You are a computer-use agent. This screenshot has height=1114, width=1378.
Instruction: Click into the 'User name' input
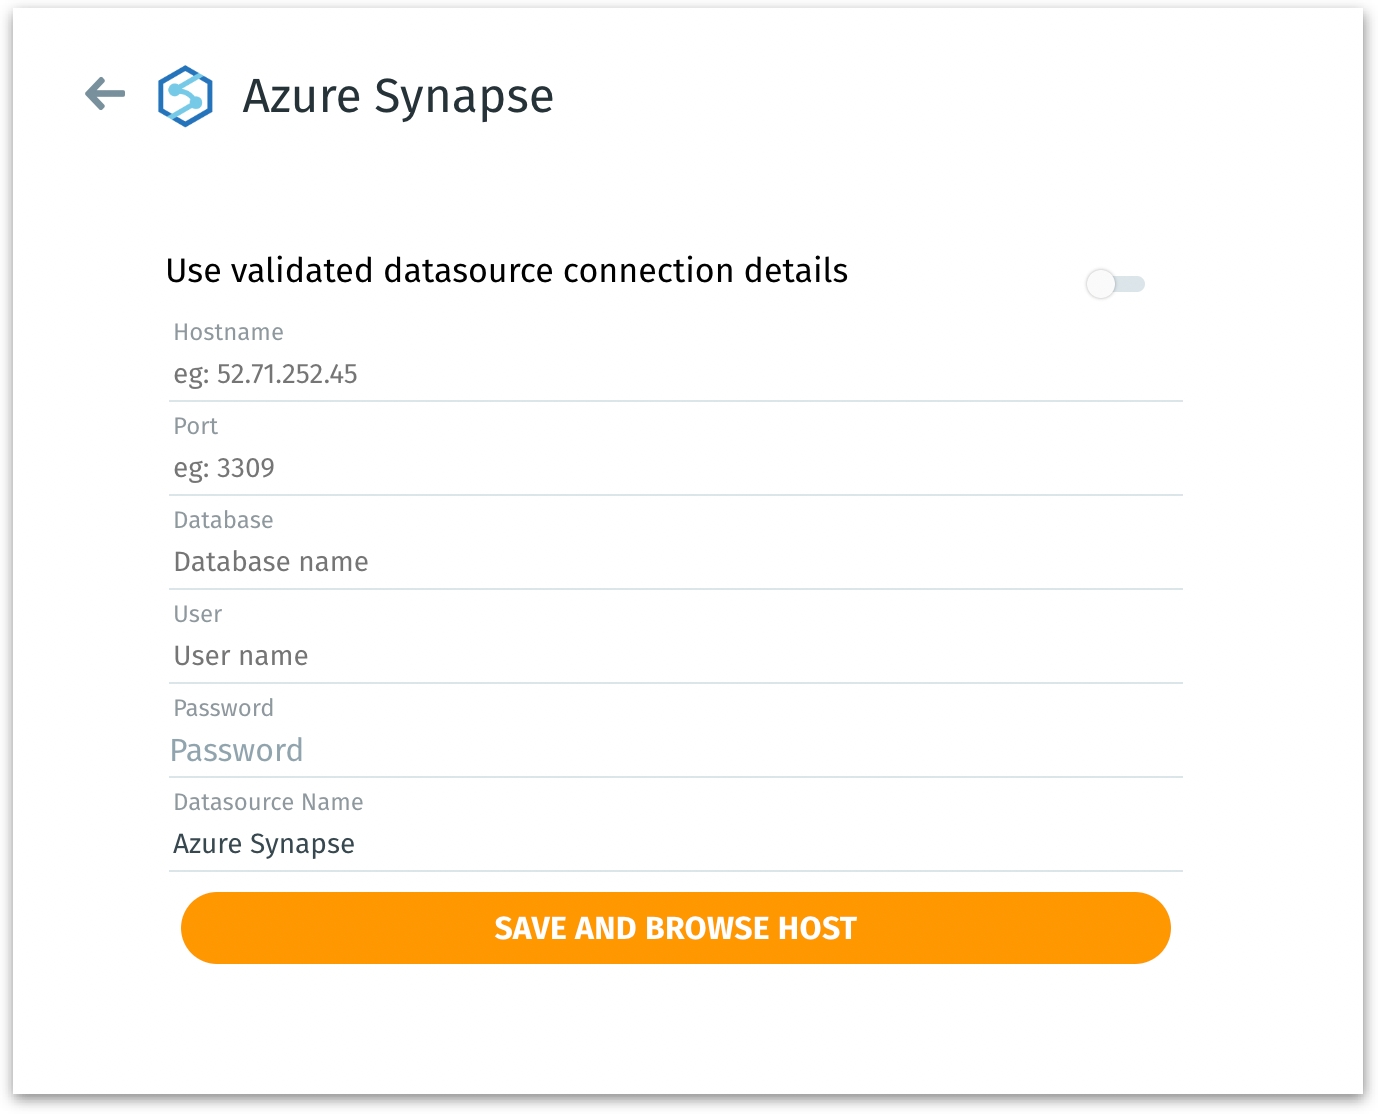point(675,657)
